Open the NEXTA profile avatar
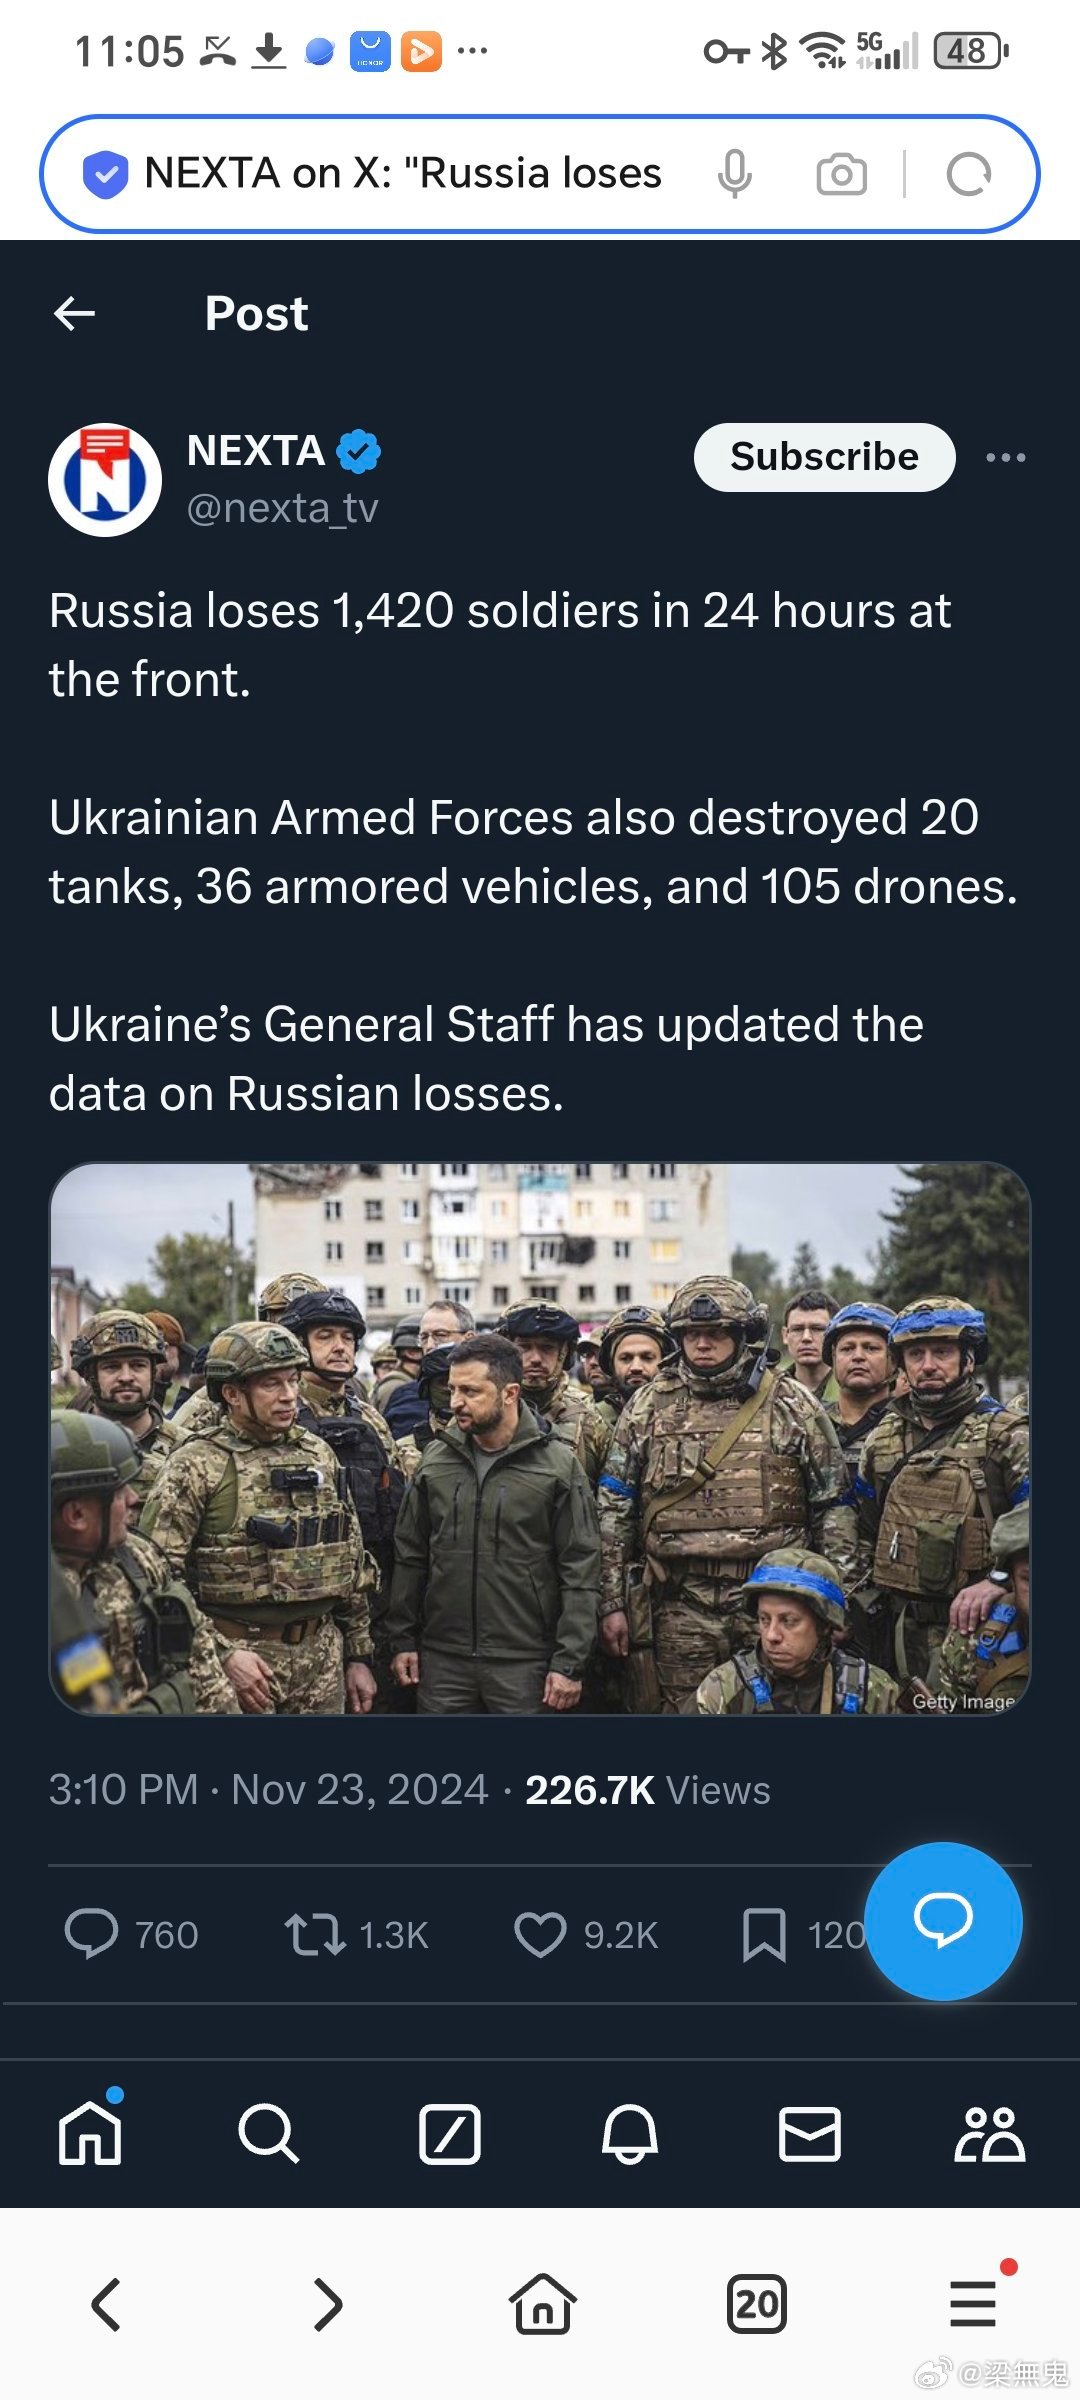This screenshot has width=1080, height=2400. [x=105, y=480]
